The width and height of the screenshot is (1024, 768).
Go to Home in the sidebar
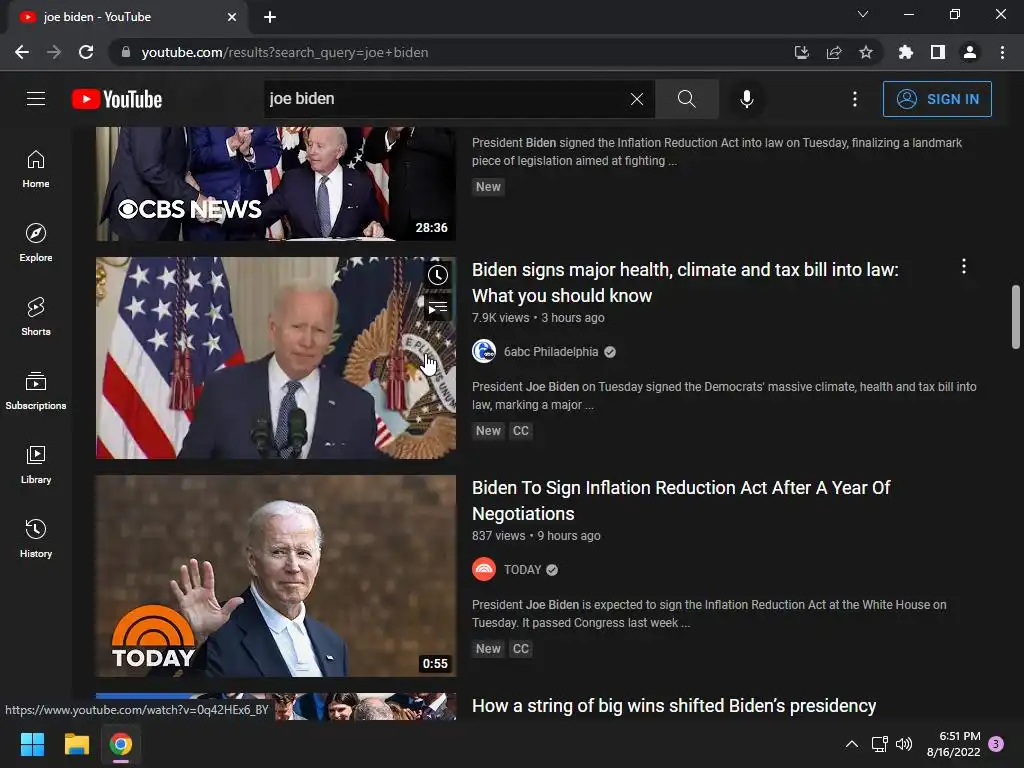pyautogui.click(x=36, y=169)
